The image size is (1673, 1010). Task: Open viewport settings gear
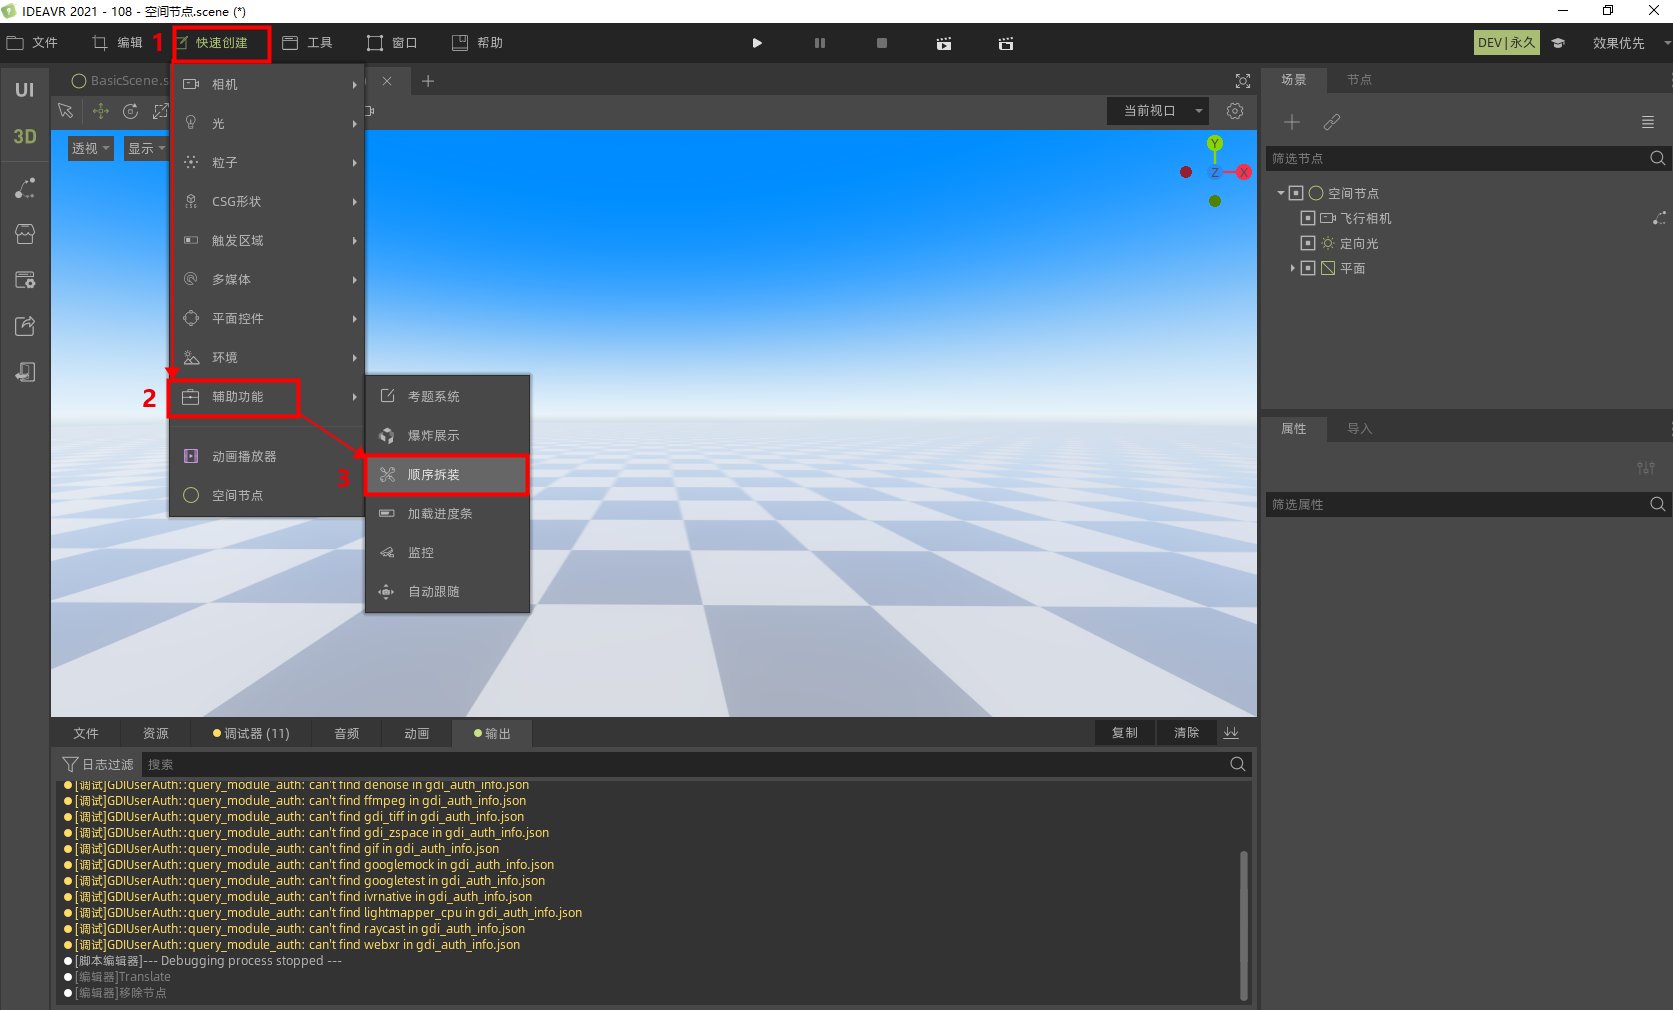1235,111
